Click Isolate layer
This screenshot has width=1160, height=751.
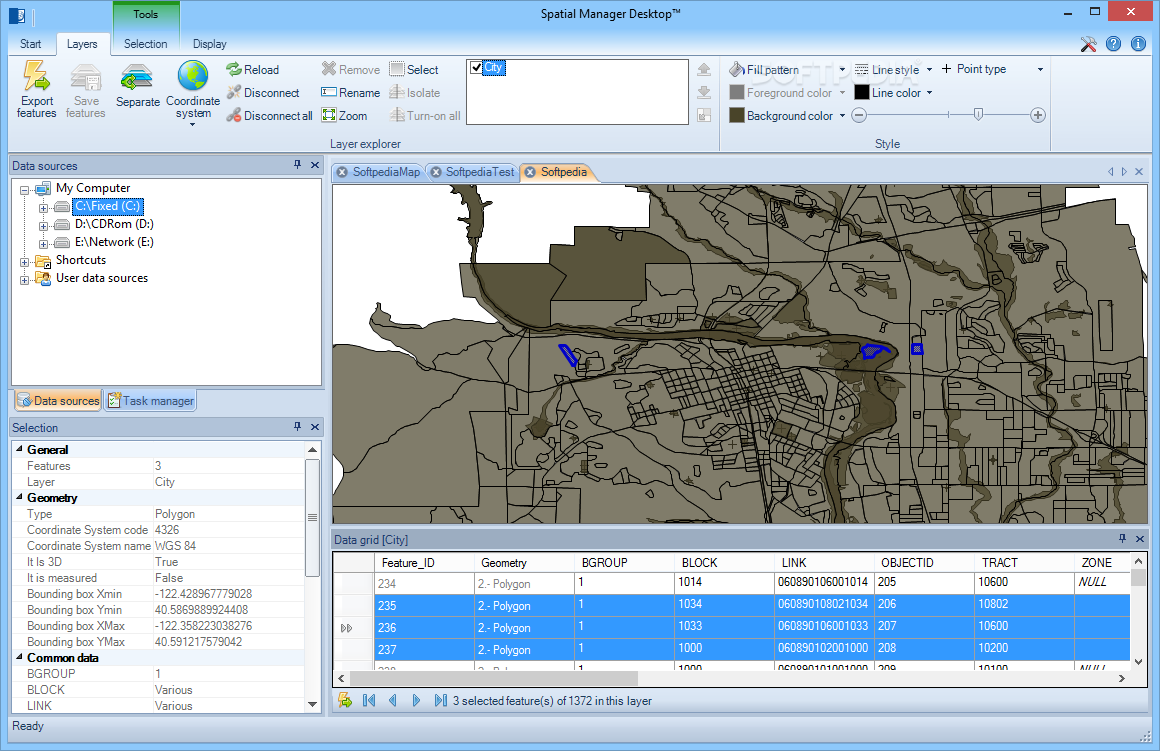(x=415, y=92)
